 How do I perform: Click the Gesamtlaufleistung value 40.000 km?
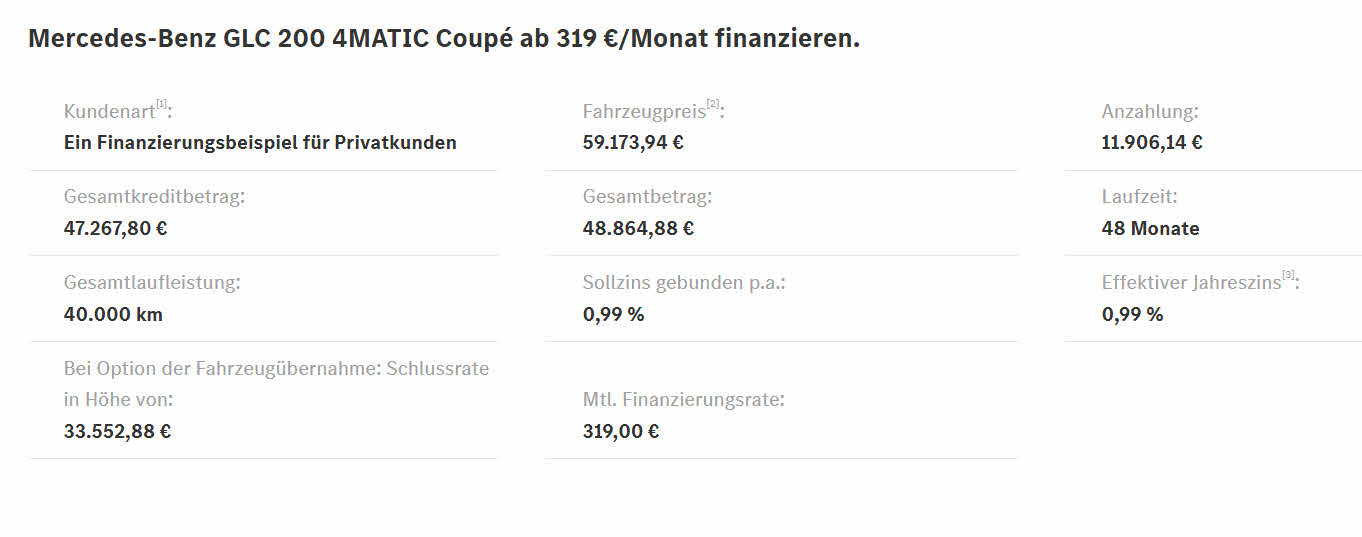point(113,314)
